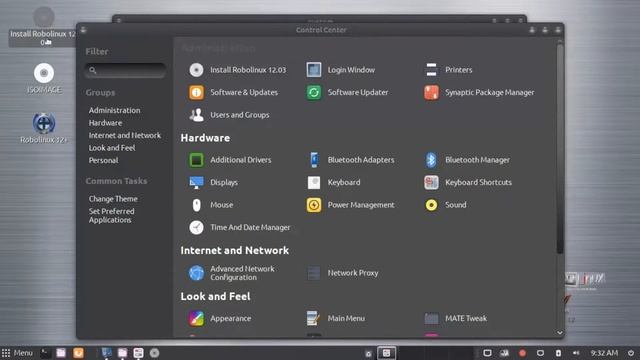
Task: Open the terminal from the taskbar
Action: click(x=45, y=353)
